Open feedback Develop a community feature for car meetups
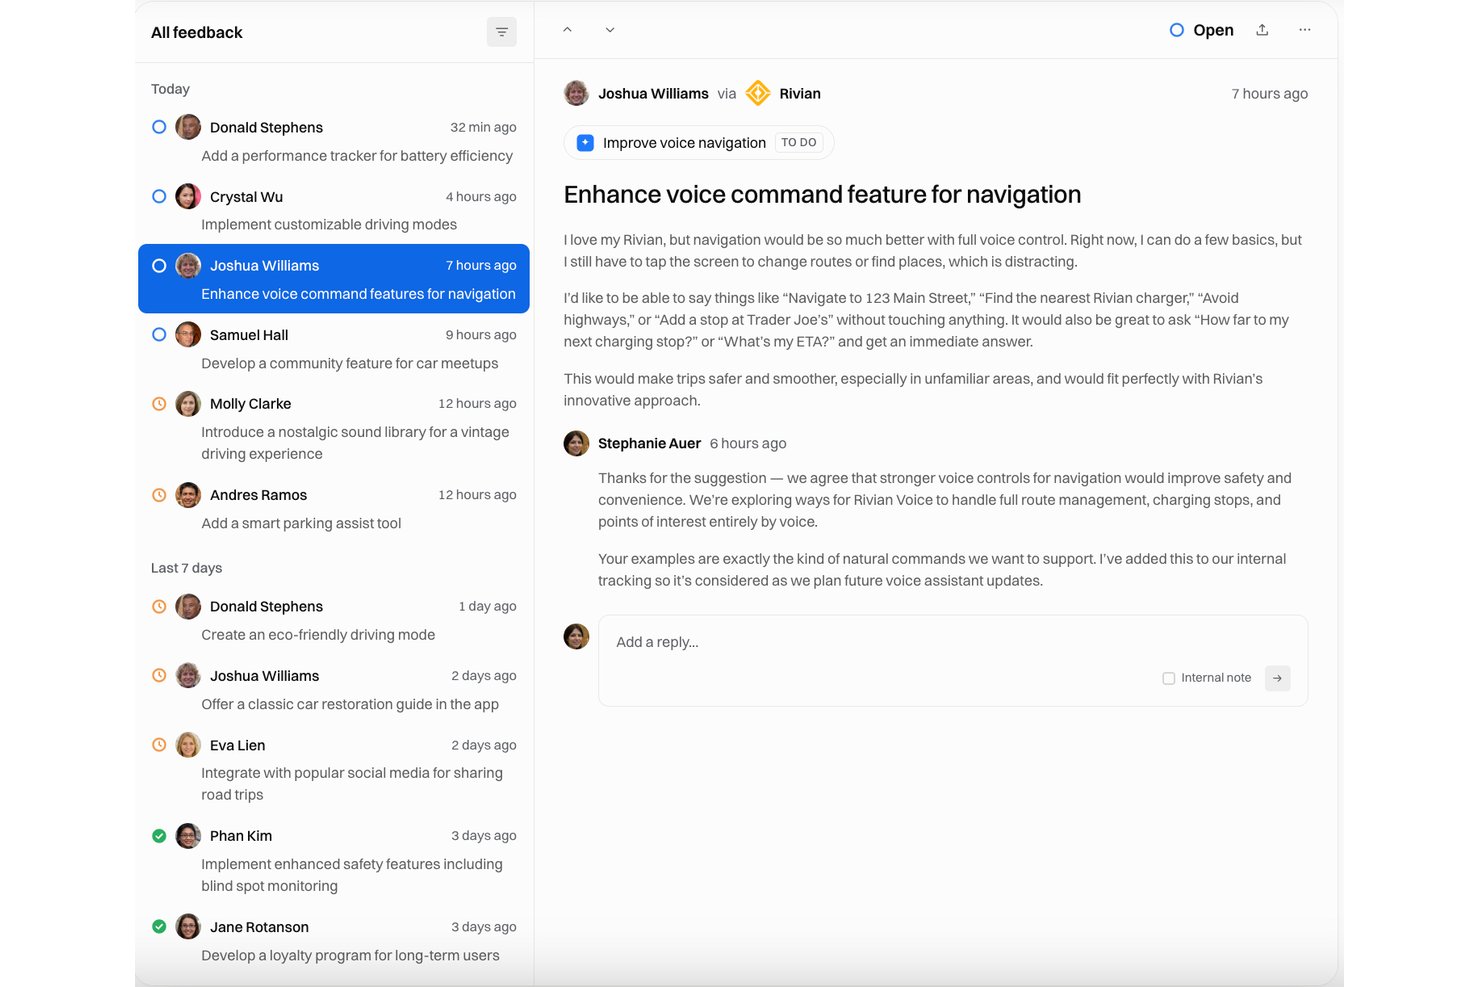1480x987 pixels. [334, 349]
